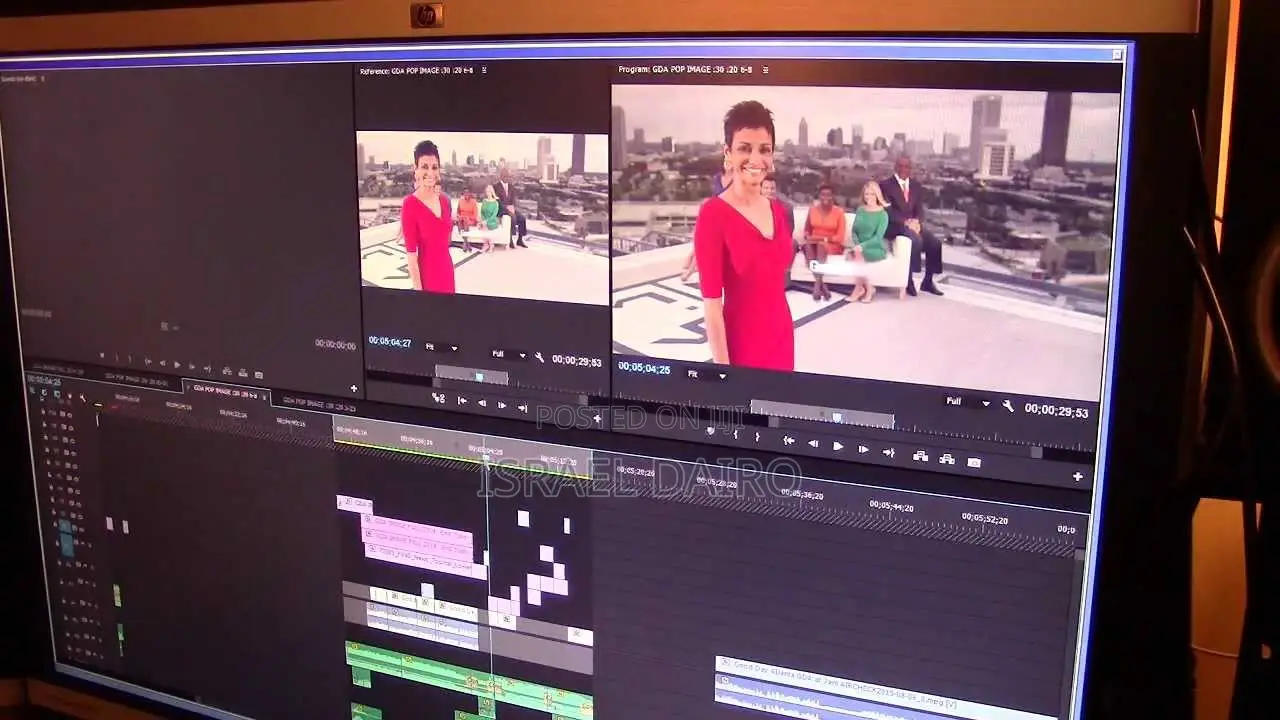
Task: Play the Program monitor sequence
Action: click(838, 446)
